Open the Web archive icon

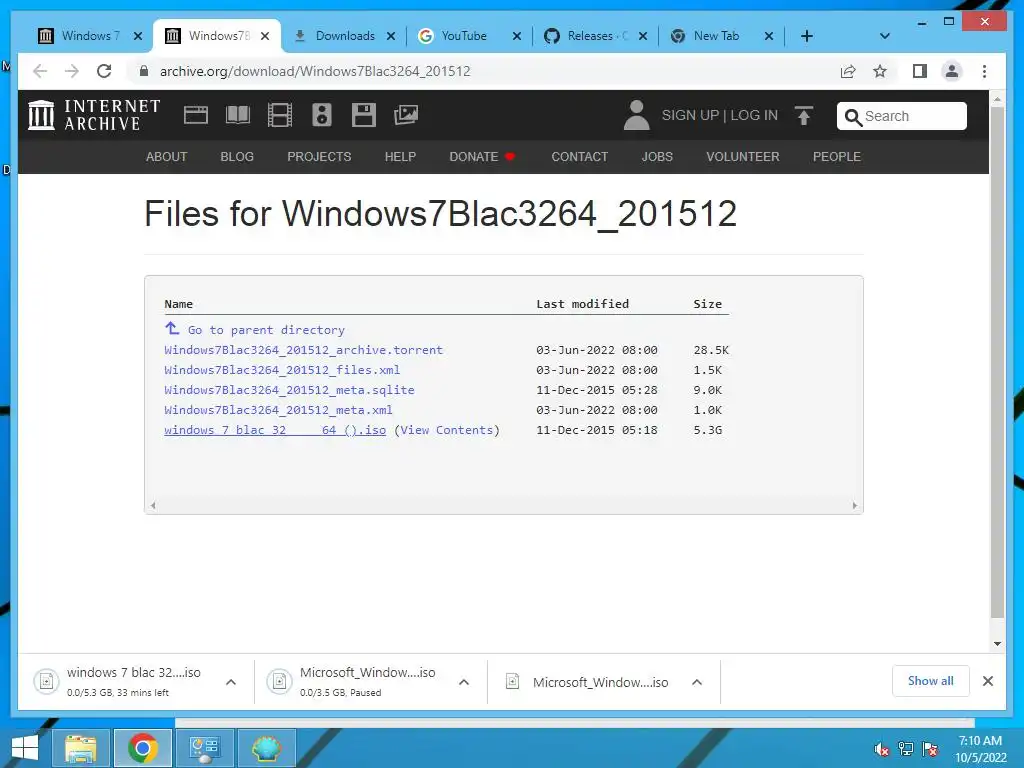point(195,115)
